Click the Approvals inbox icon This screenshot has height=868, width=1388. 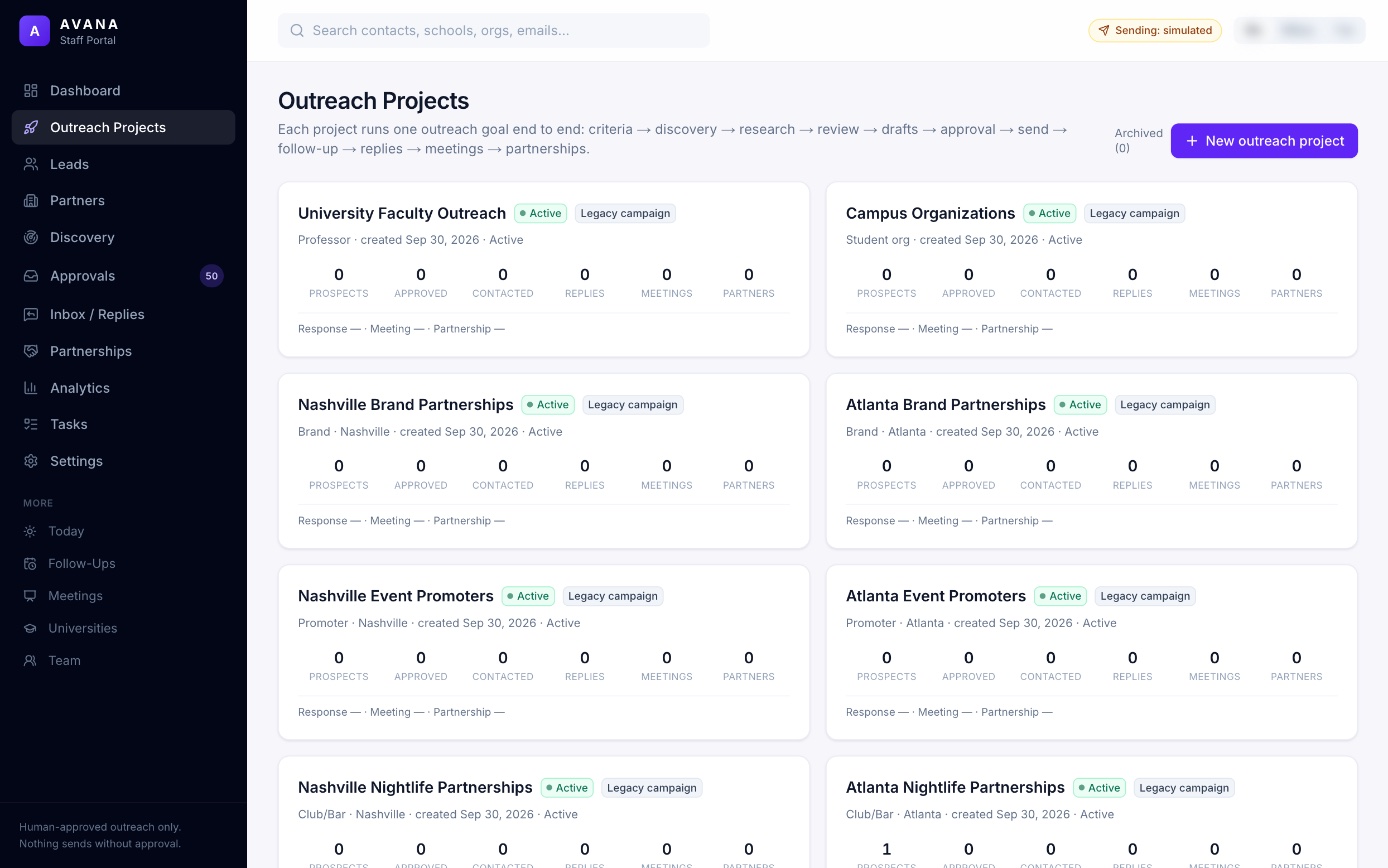tap(31, 276)
